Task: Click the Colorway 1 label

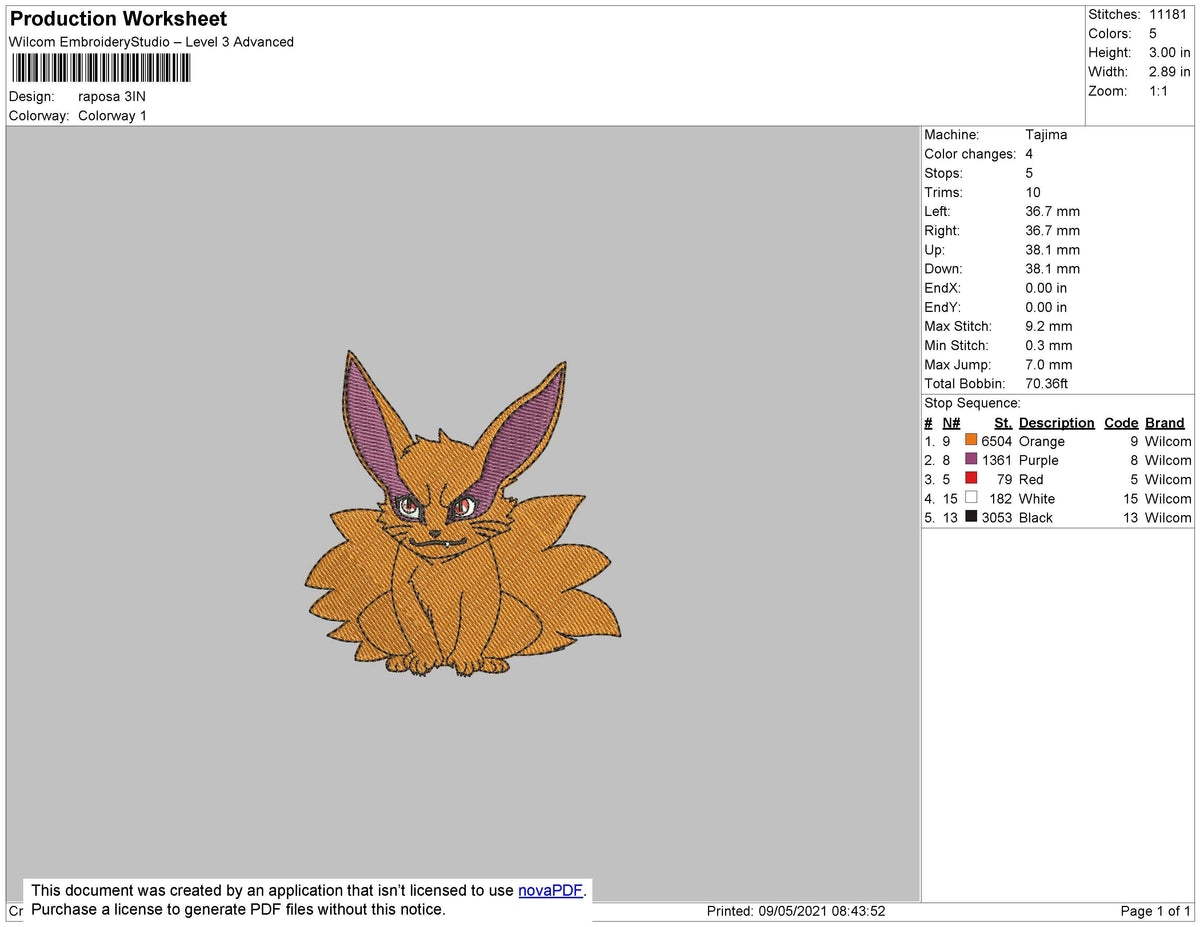Action: coord(112,115)
